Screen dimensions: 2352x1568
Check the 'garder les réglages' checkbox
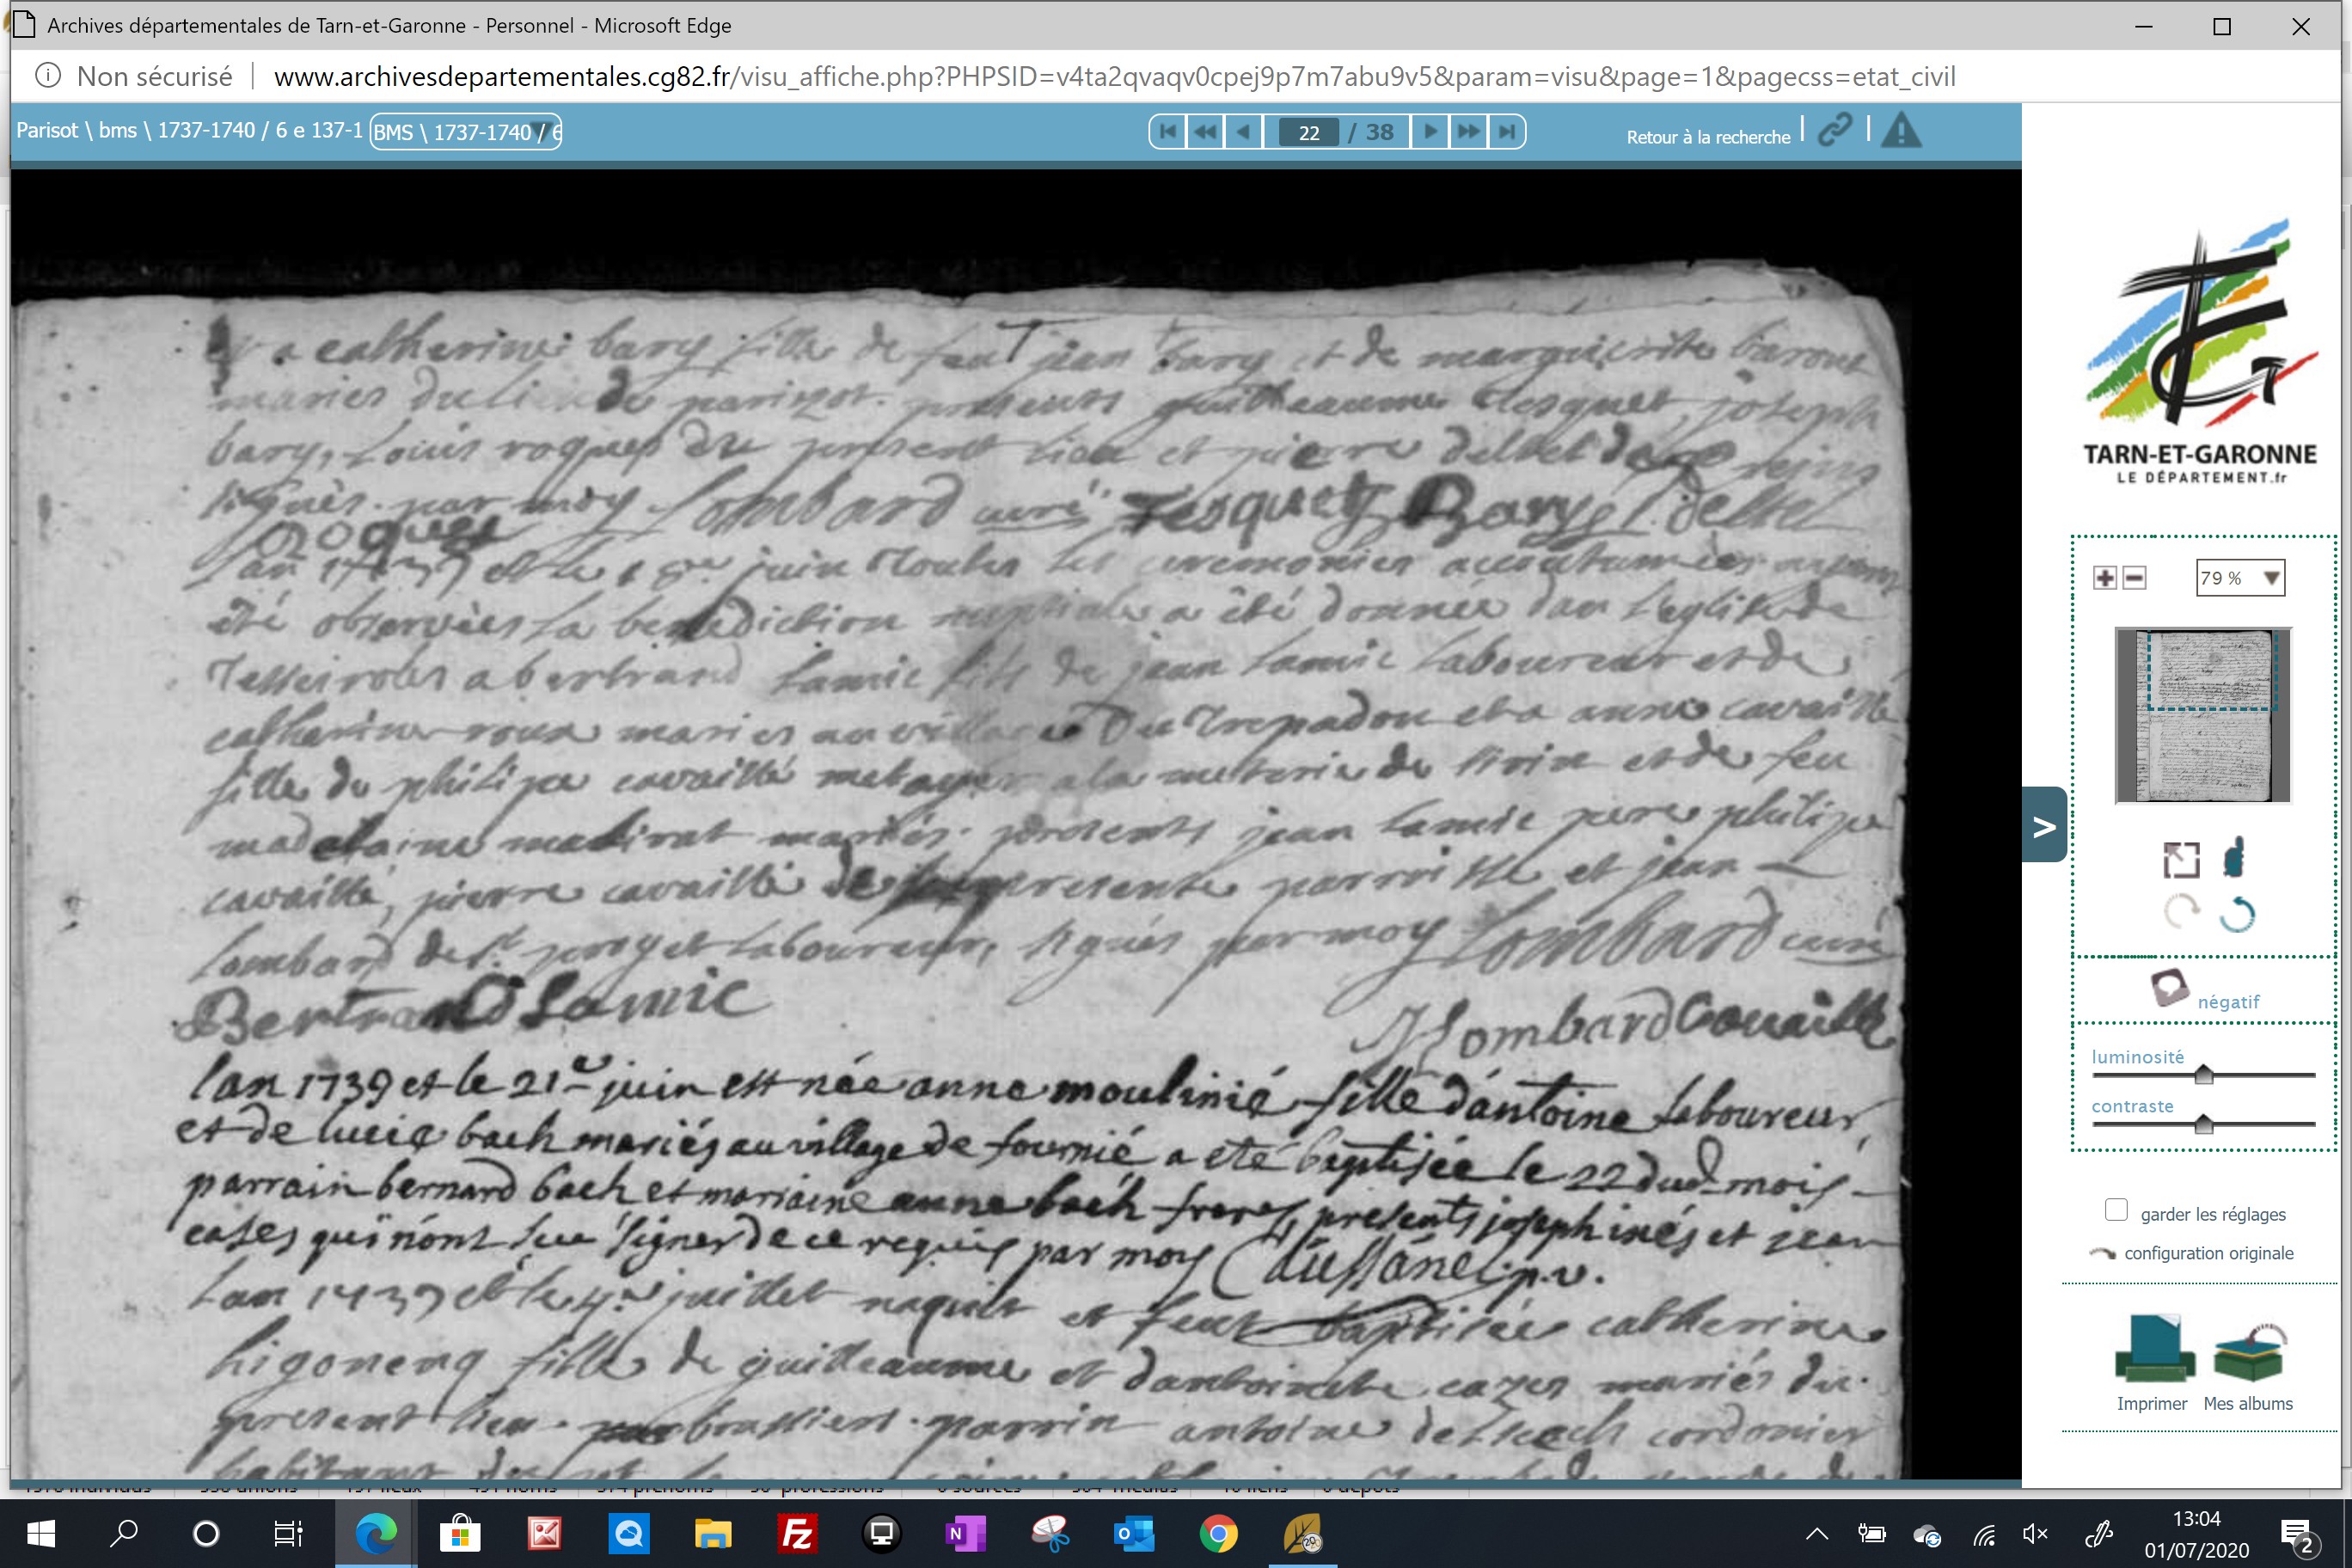pyautogui.click(x=2116, y=1211)
